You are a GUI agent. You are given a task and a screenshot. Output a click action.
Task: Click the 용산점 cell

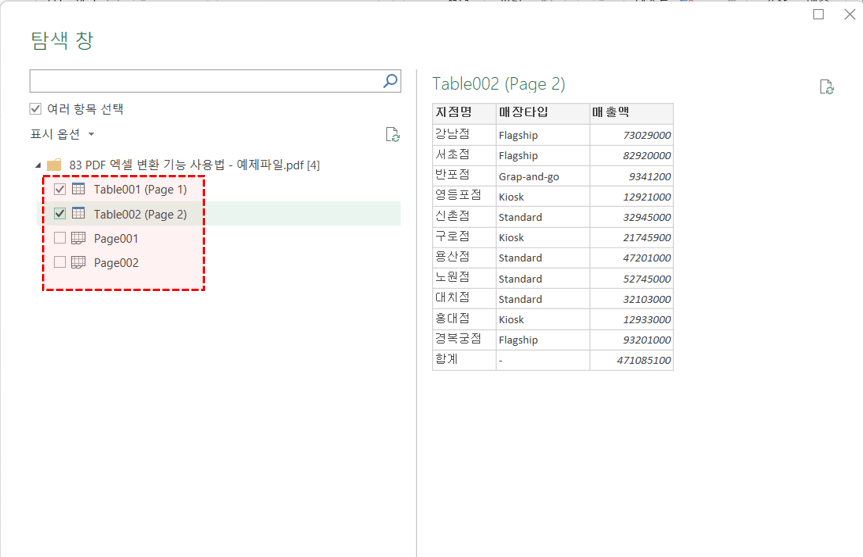coord(464,258)
